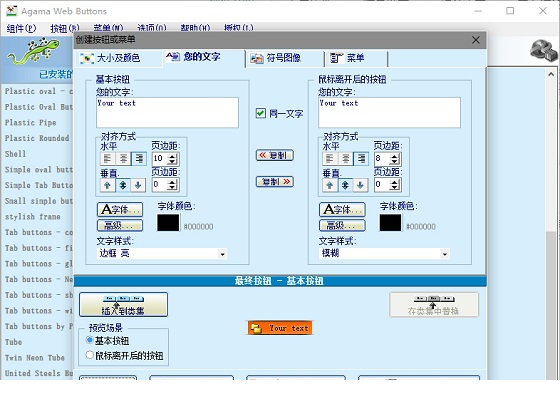Image resolution: width=560 pixels, height=395 pixels.
Task: Center basic button text horizontally
Action: 123,159
